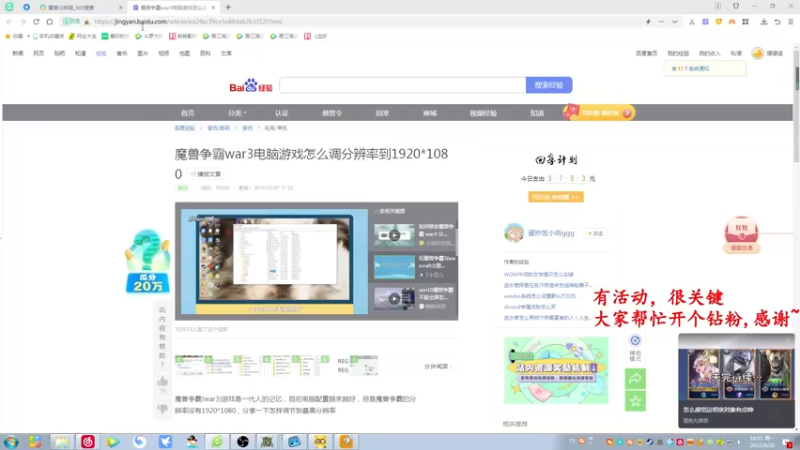Click the 百度经验 breadcrumb link
800x450 pixels.
click(x=185, y=128)
